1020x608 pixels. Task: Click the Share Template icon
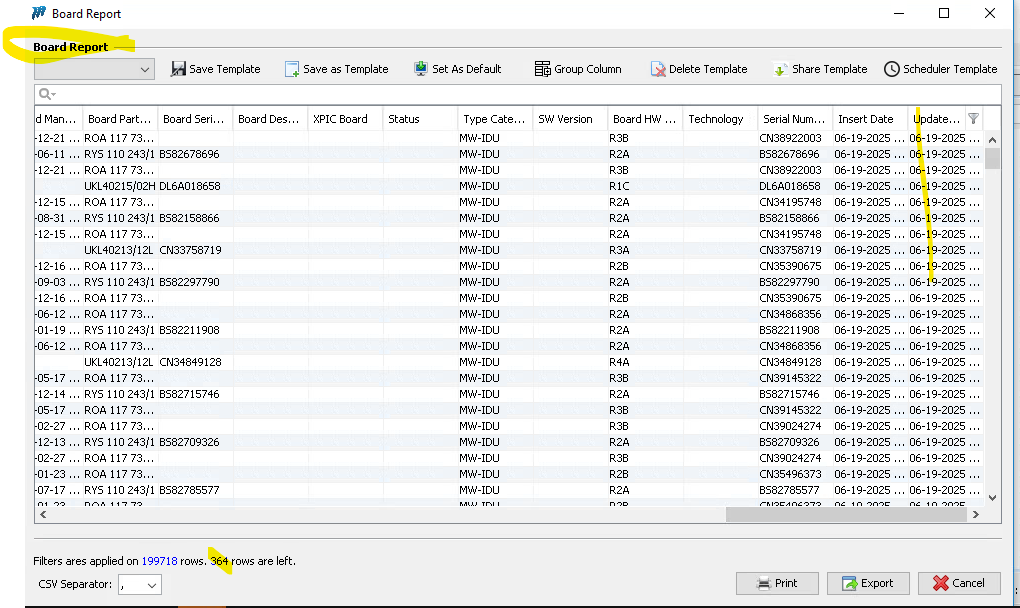[780, 69]
